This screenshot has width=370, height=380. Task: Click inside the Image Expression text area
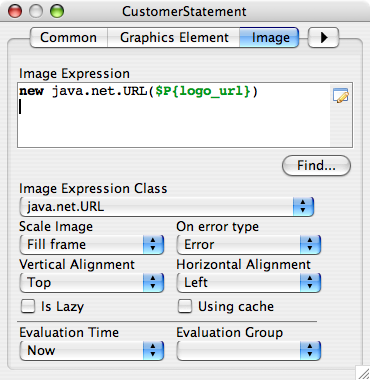tap(174, 115)
